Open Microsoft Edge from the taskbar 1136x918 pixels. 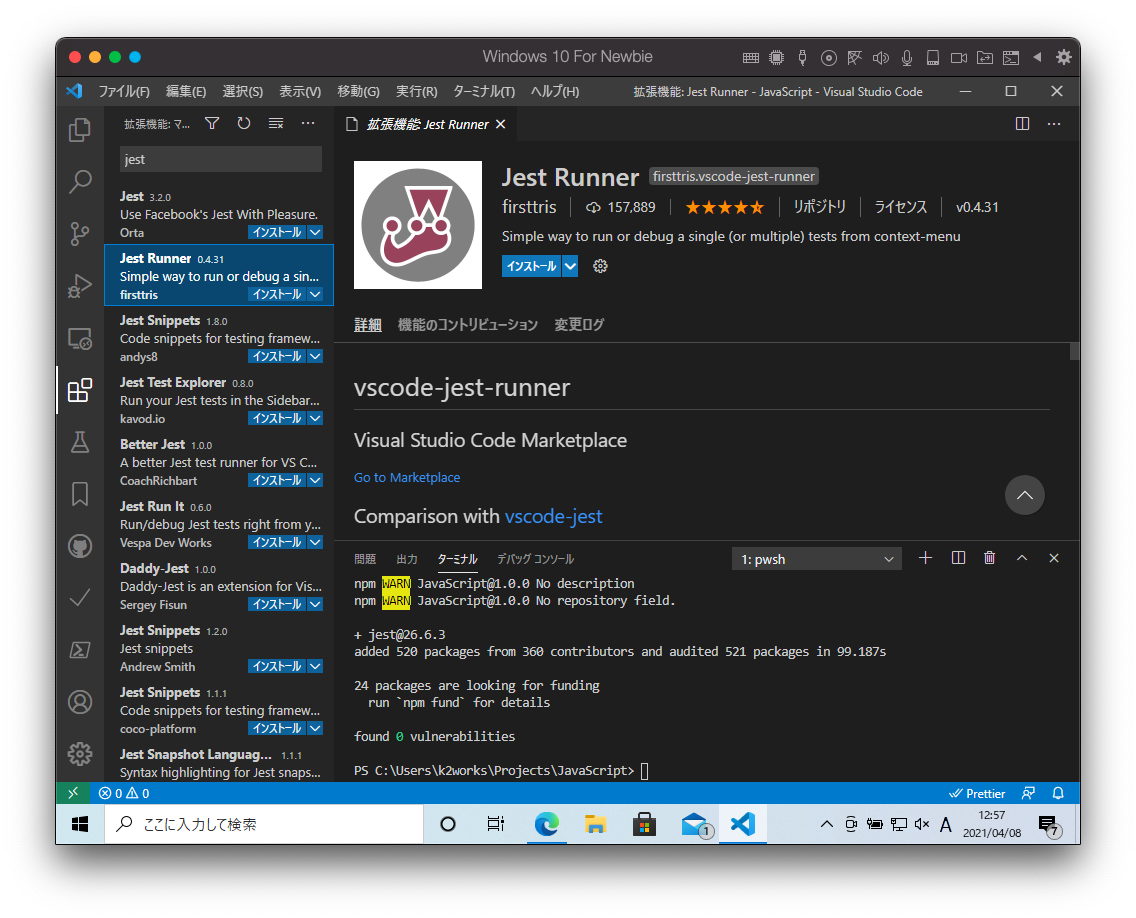546,825
